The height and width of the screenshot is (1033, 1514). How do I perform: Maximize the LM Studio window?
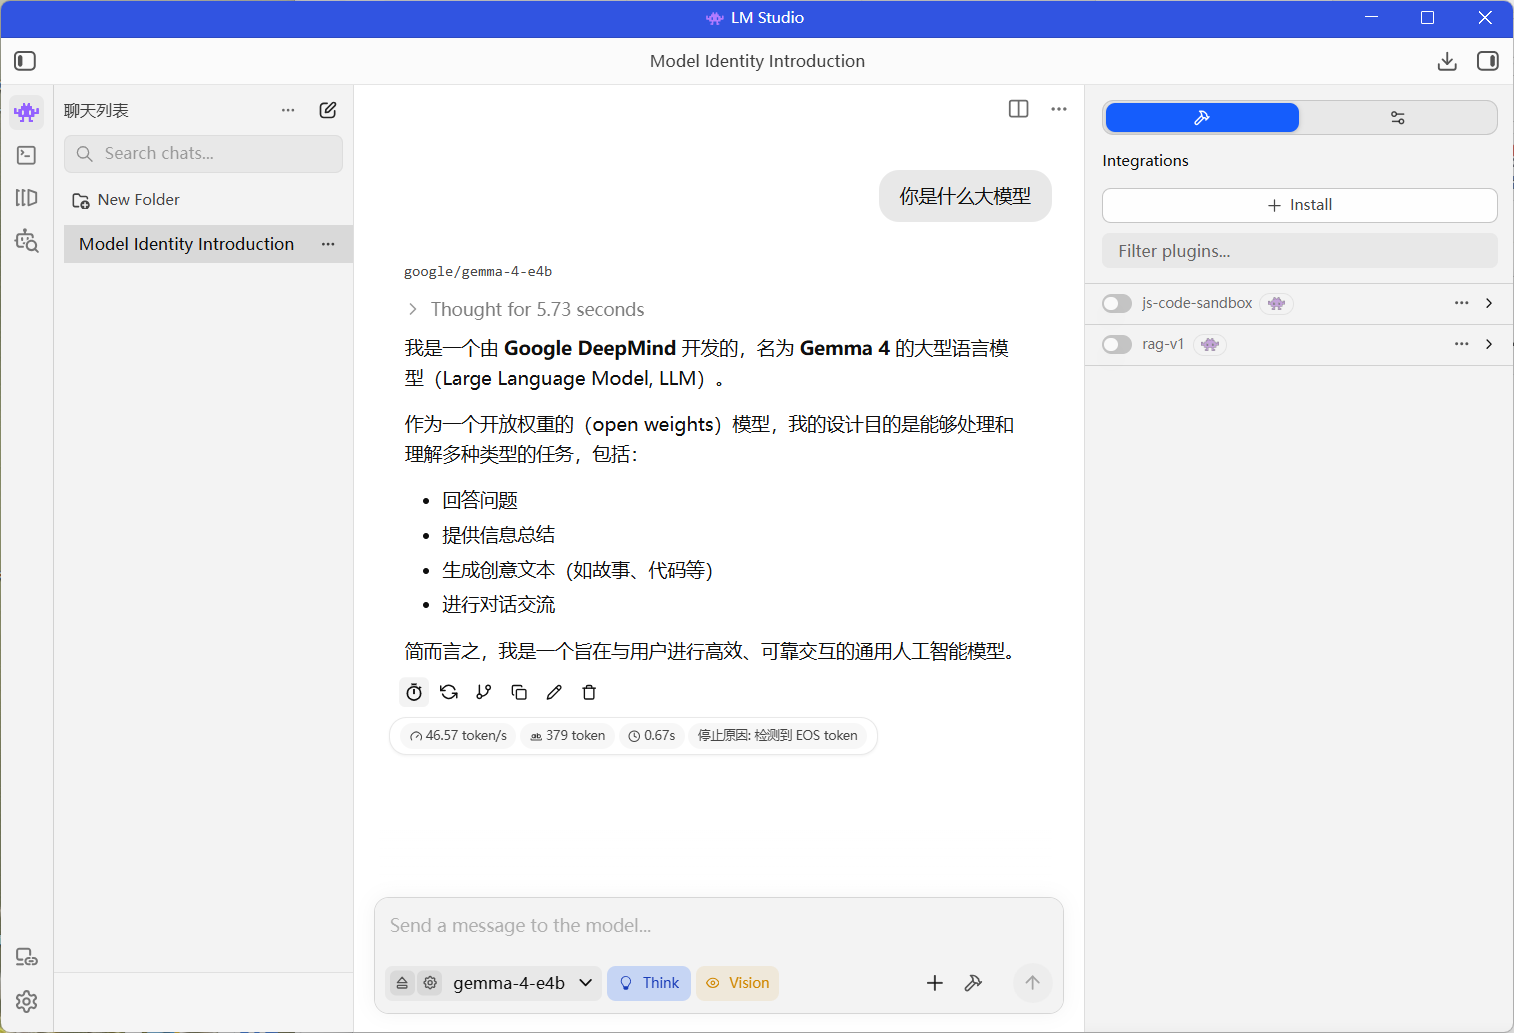[1428, 18]
